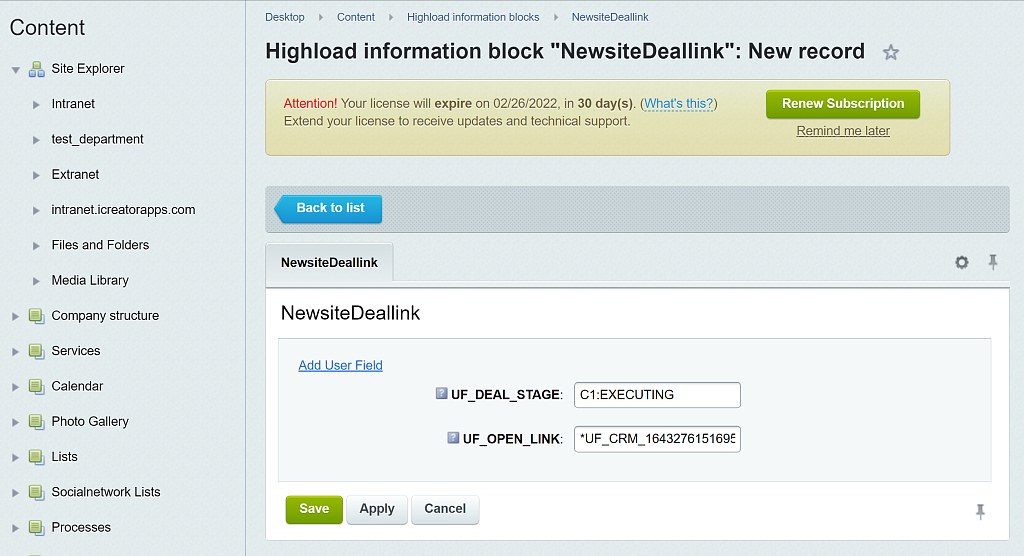Pin the tab bar with top pin icon
1024x556 pixels.
click(993, 262)
